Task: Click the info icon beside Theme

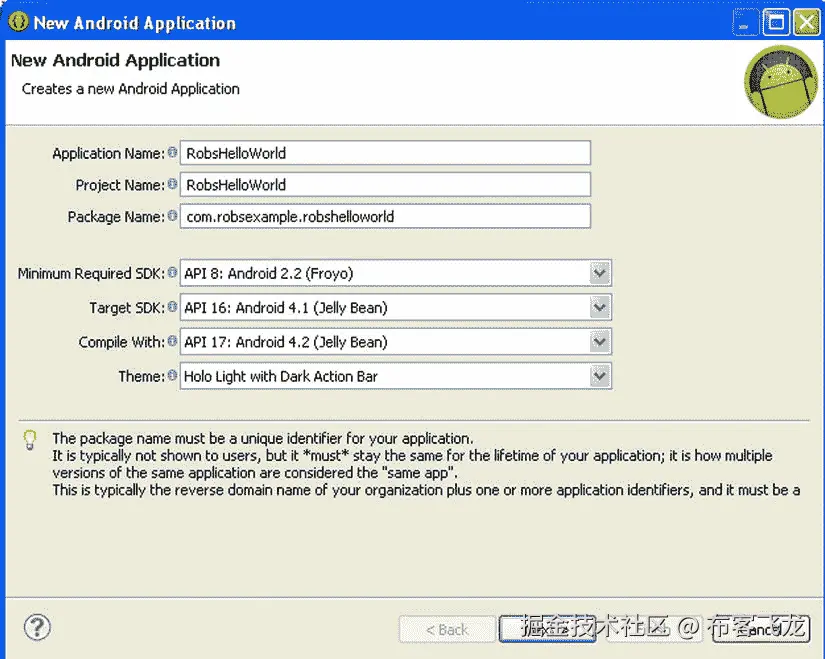Action: click(172, 375)
